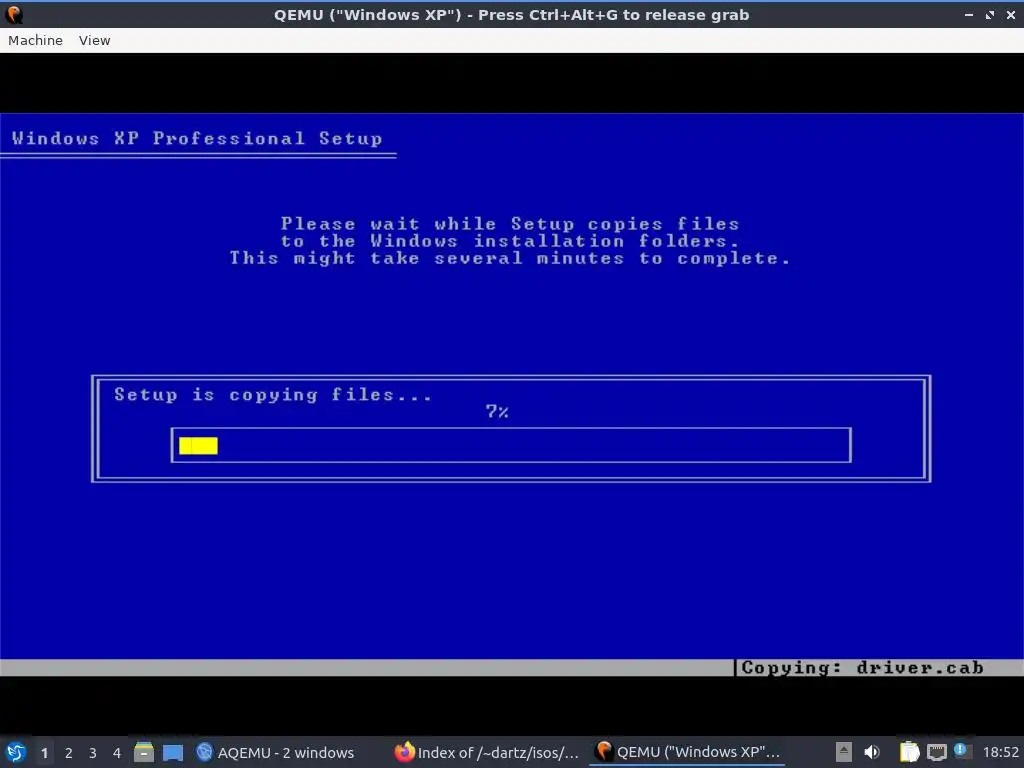Click the network monitor tray icon
Screen dimensions: 1024x768
936,752
